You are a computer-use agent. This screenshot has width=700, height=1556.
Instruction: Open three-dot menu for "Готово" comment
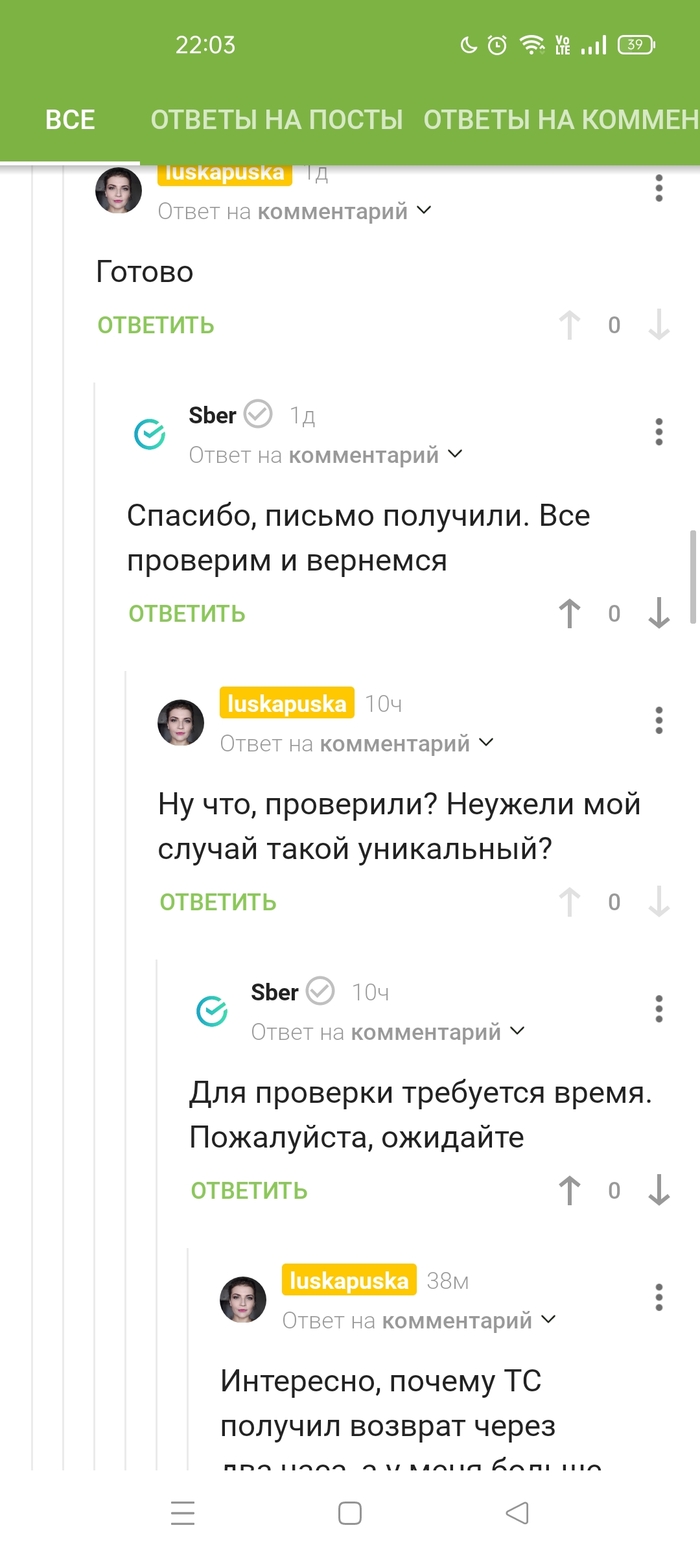pos(658,188)
